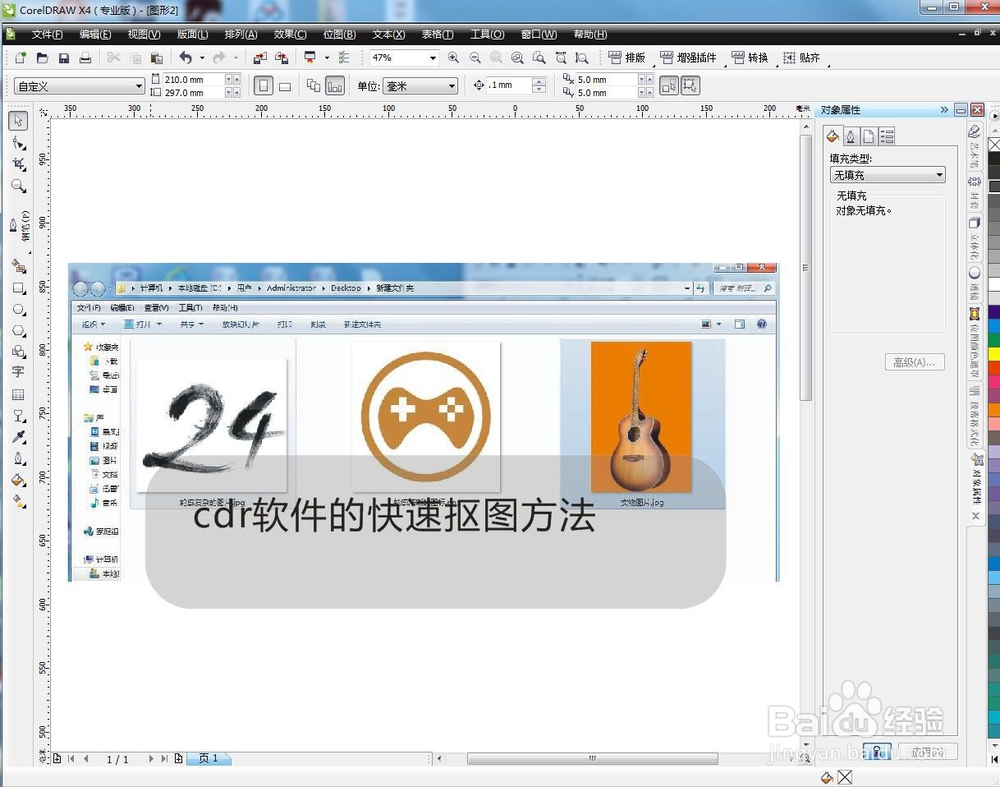Screen dimensions: 1000x787
Task: Pick the red swatch from the color palette
Action: (x=993, y=366)
